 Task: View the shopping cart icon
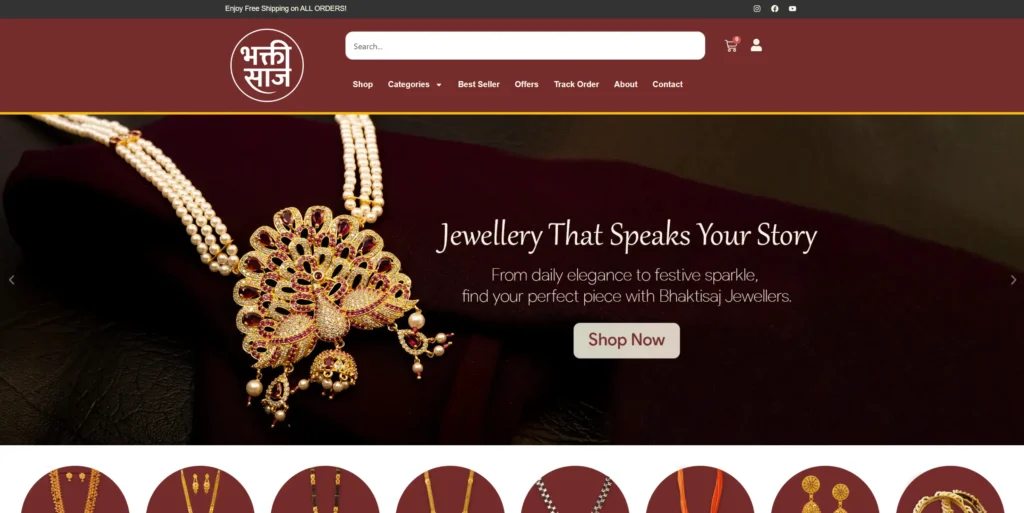[731, 45]
